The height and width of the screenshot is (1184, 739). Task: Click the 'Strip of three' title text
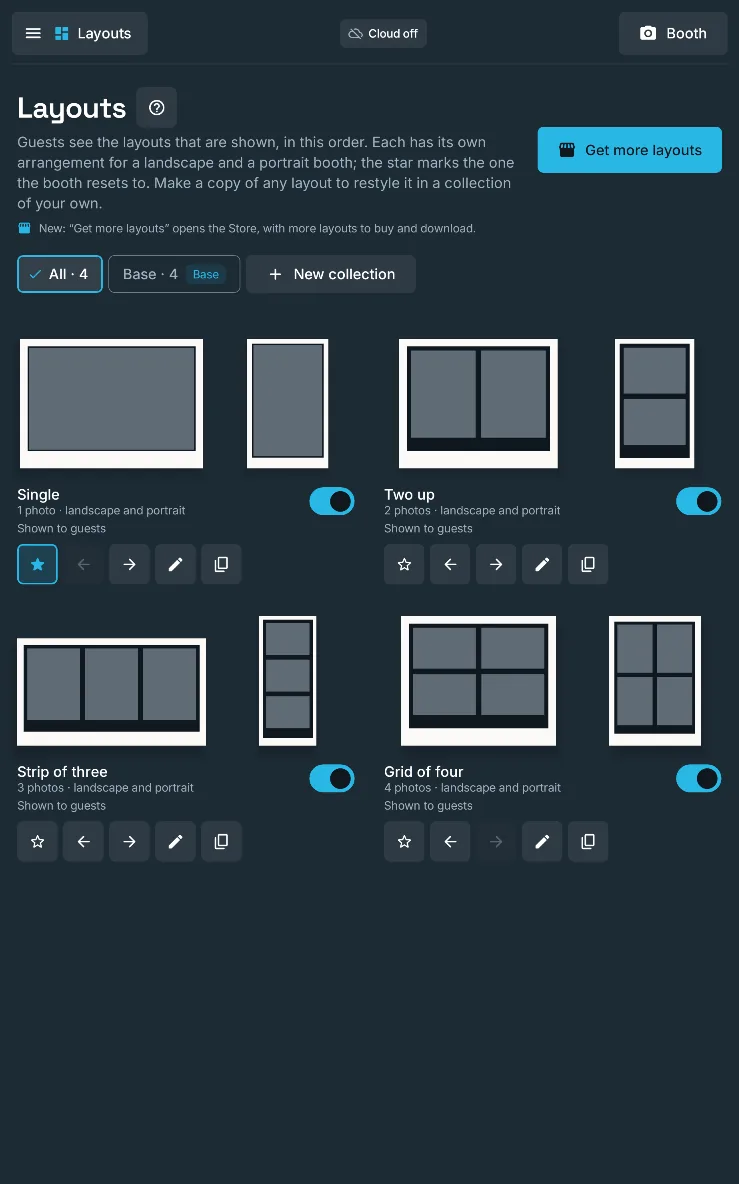pyautogui.click(x=63, y=772)
